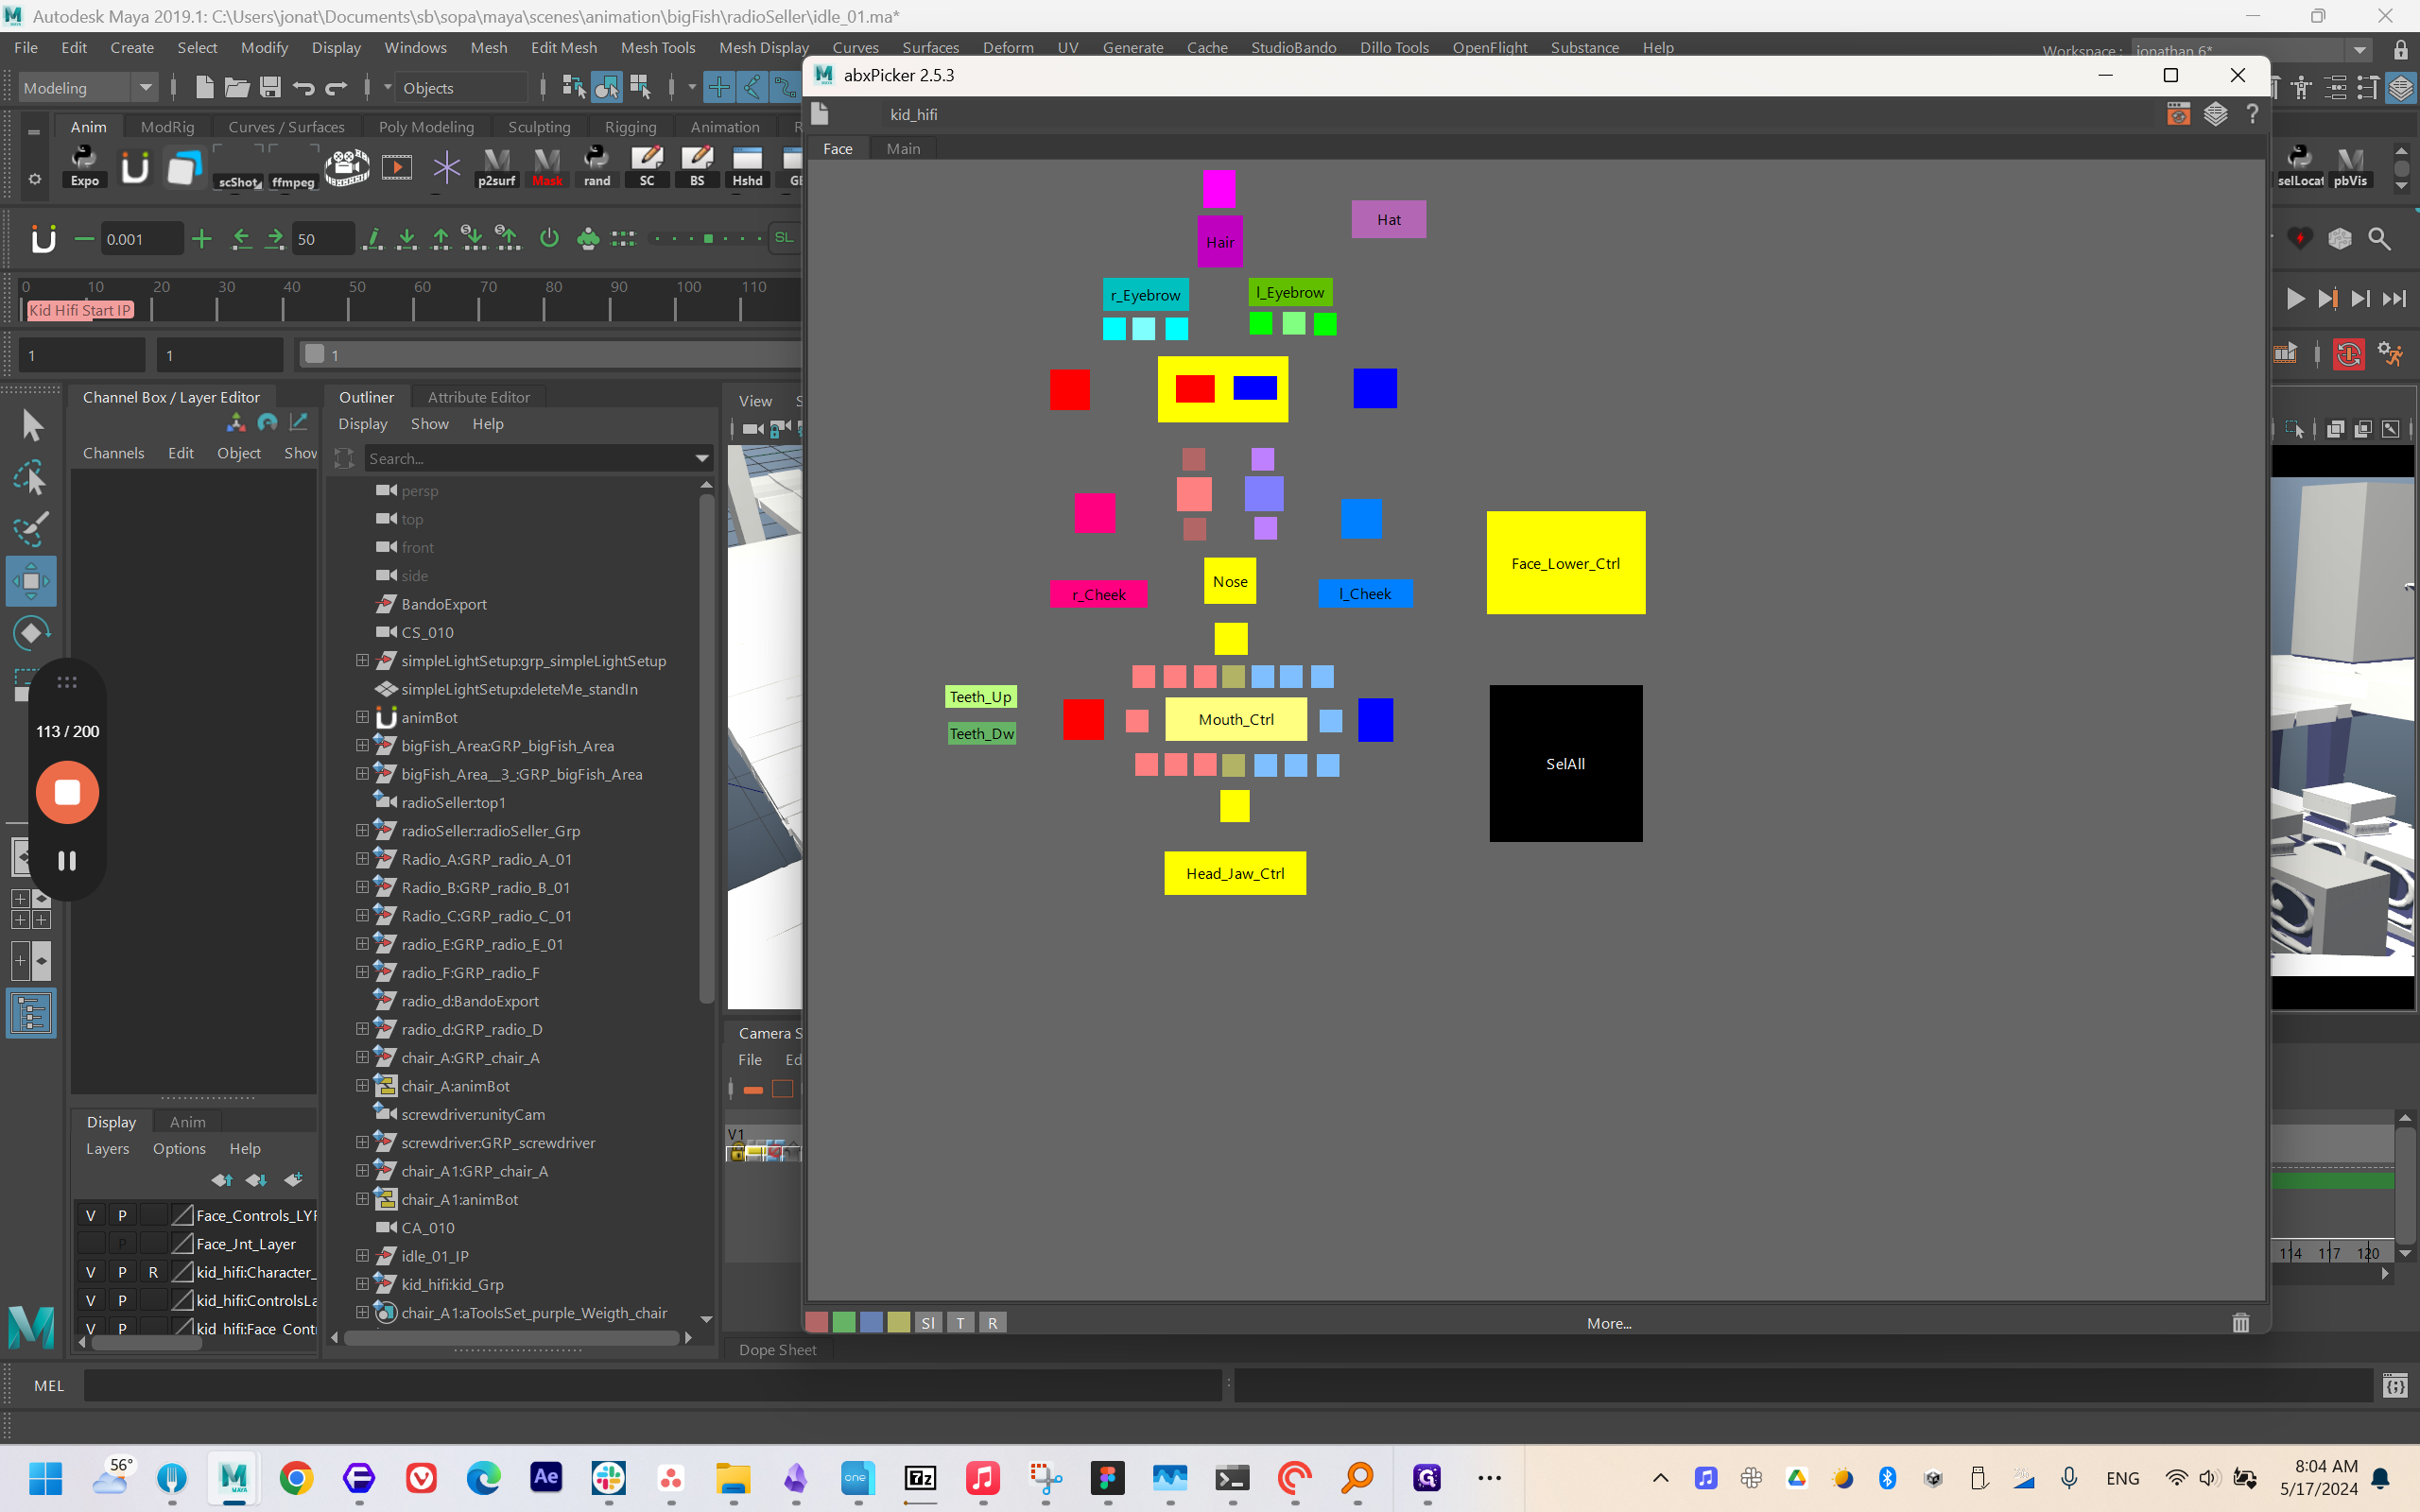
Task: Open Outliner search filter dropdown arrow
Action: tap(702, 458)
